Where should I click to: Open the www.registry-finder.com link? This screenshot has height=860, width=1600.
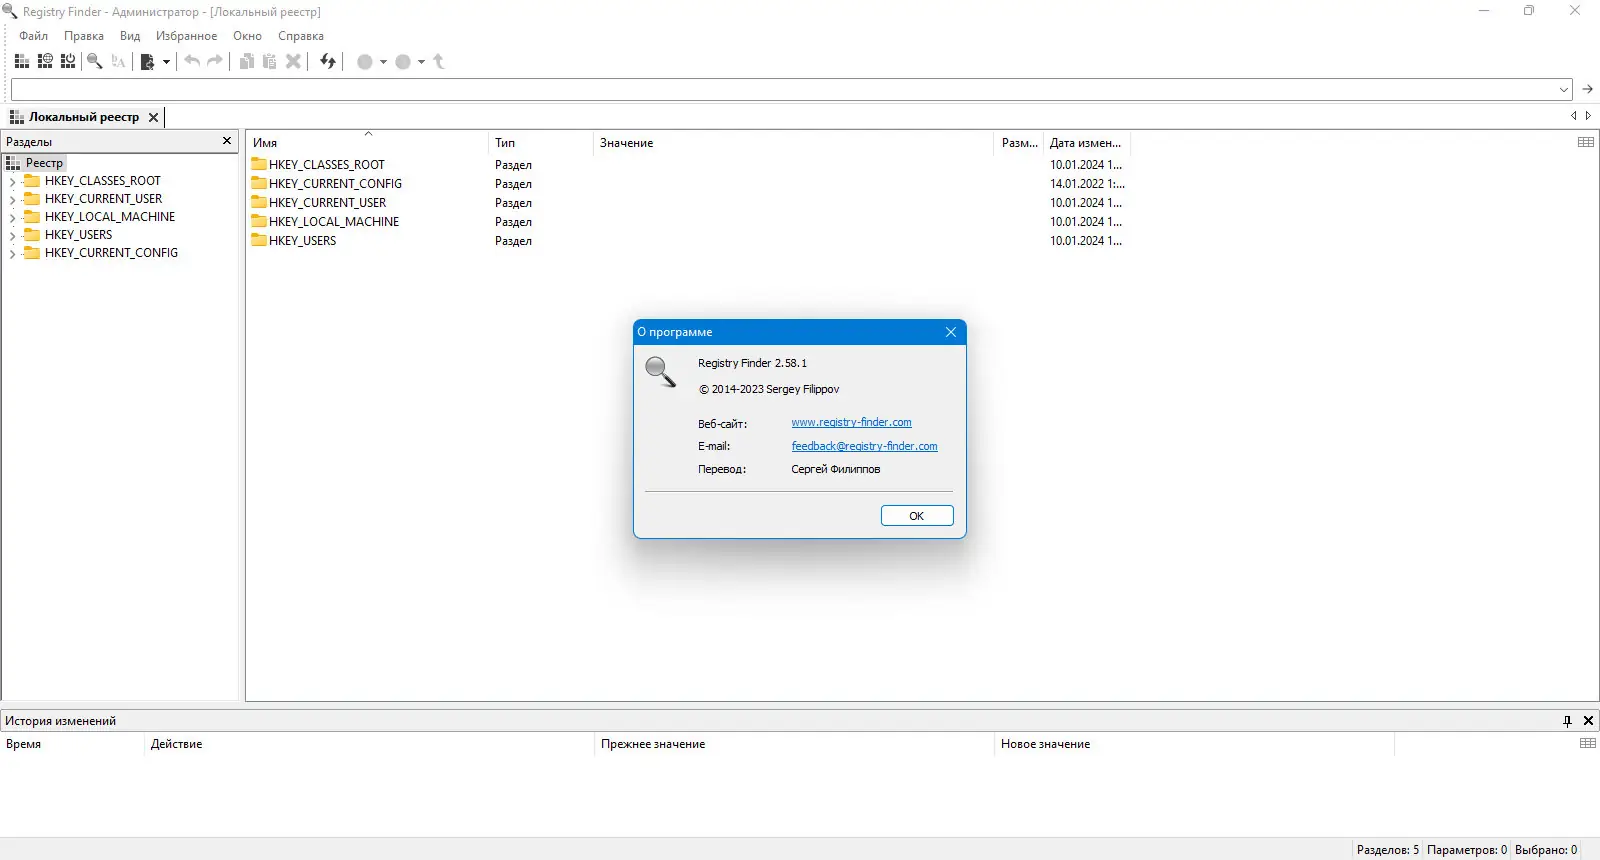tap(851, 423)
